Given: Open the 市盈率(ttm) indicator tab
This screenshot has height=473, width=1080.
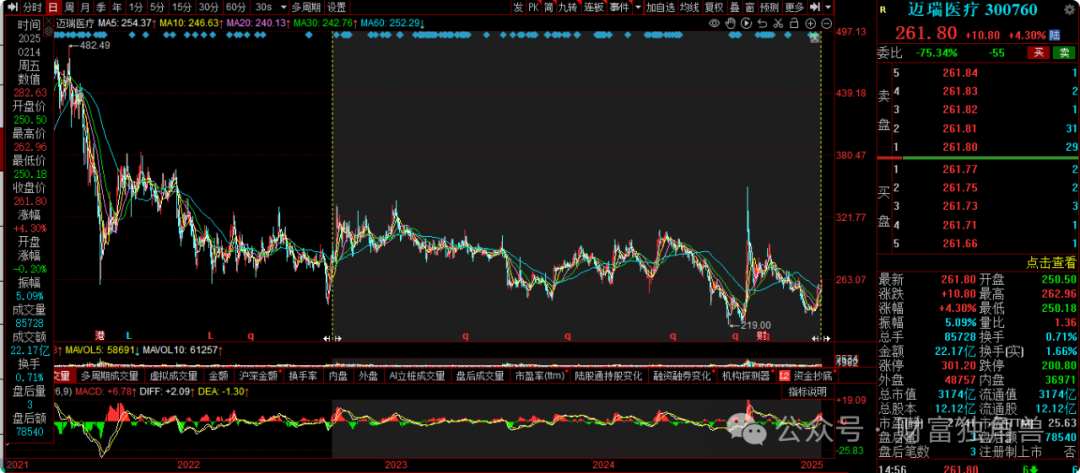Looking at the screenshot, I should pos(538,376).
